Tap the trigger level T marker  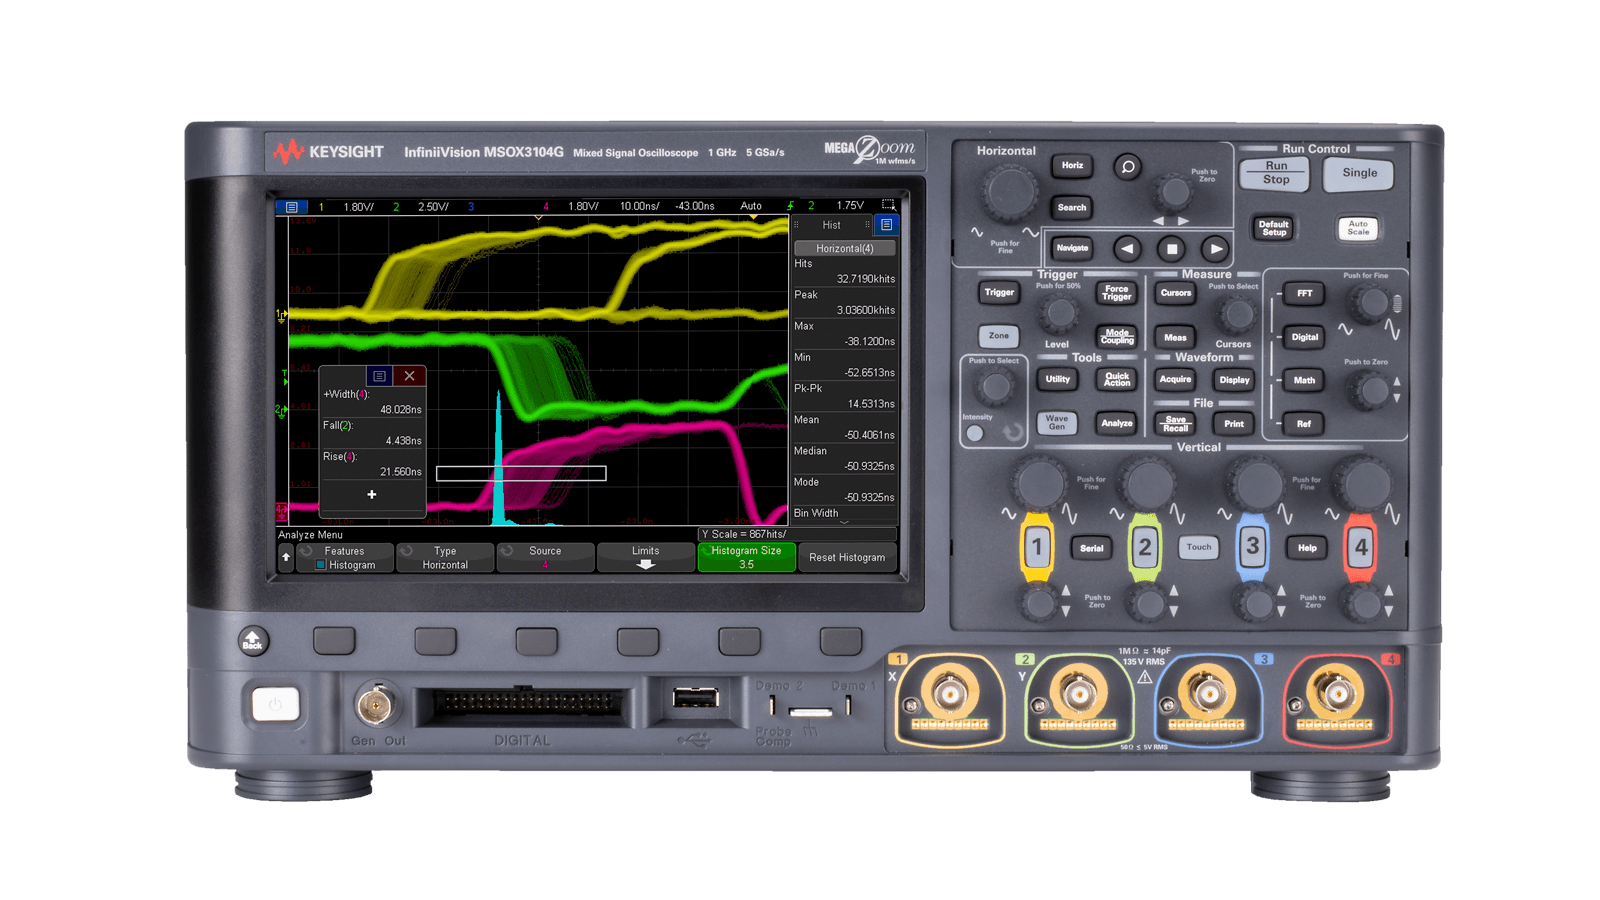pos(284,377)
